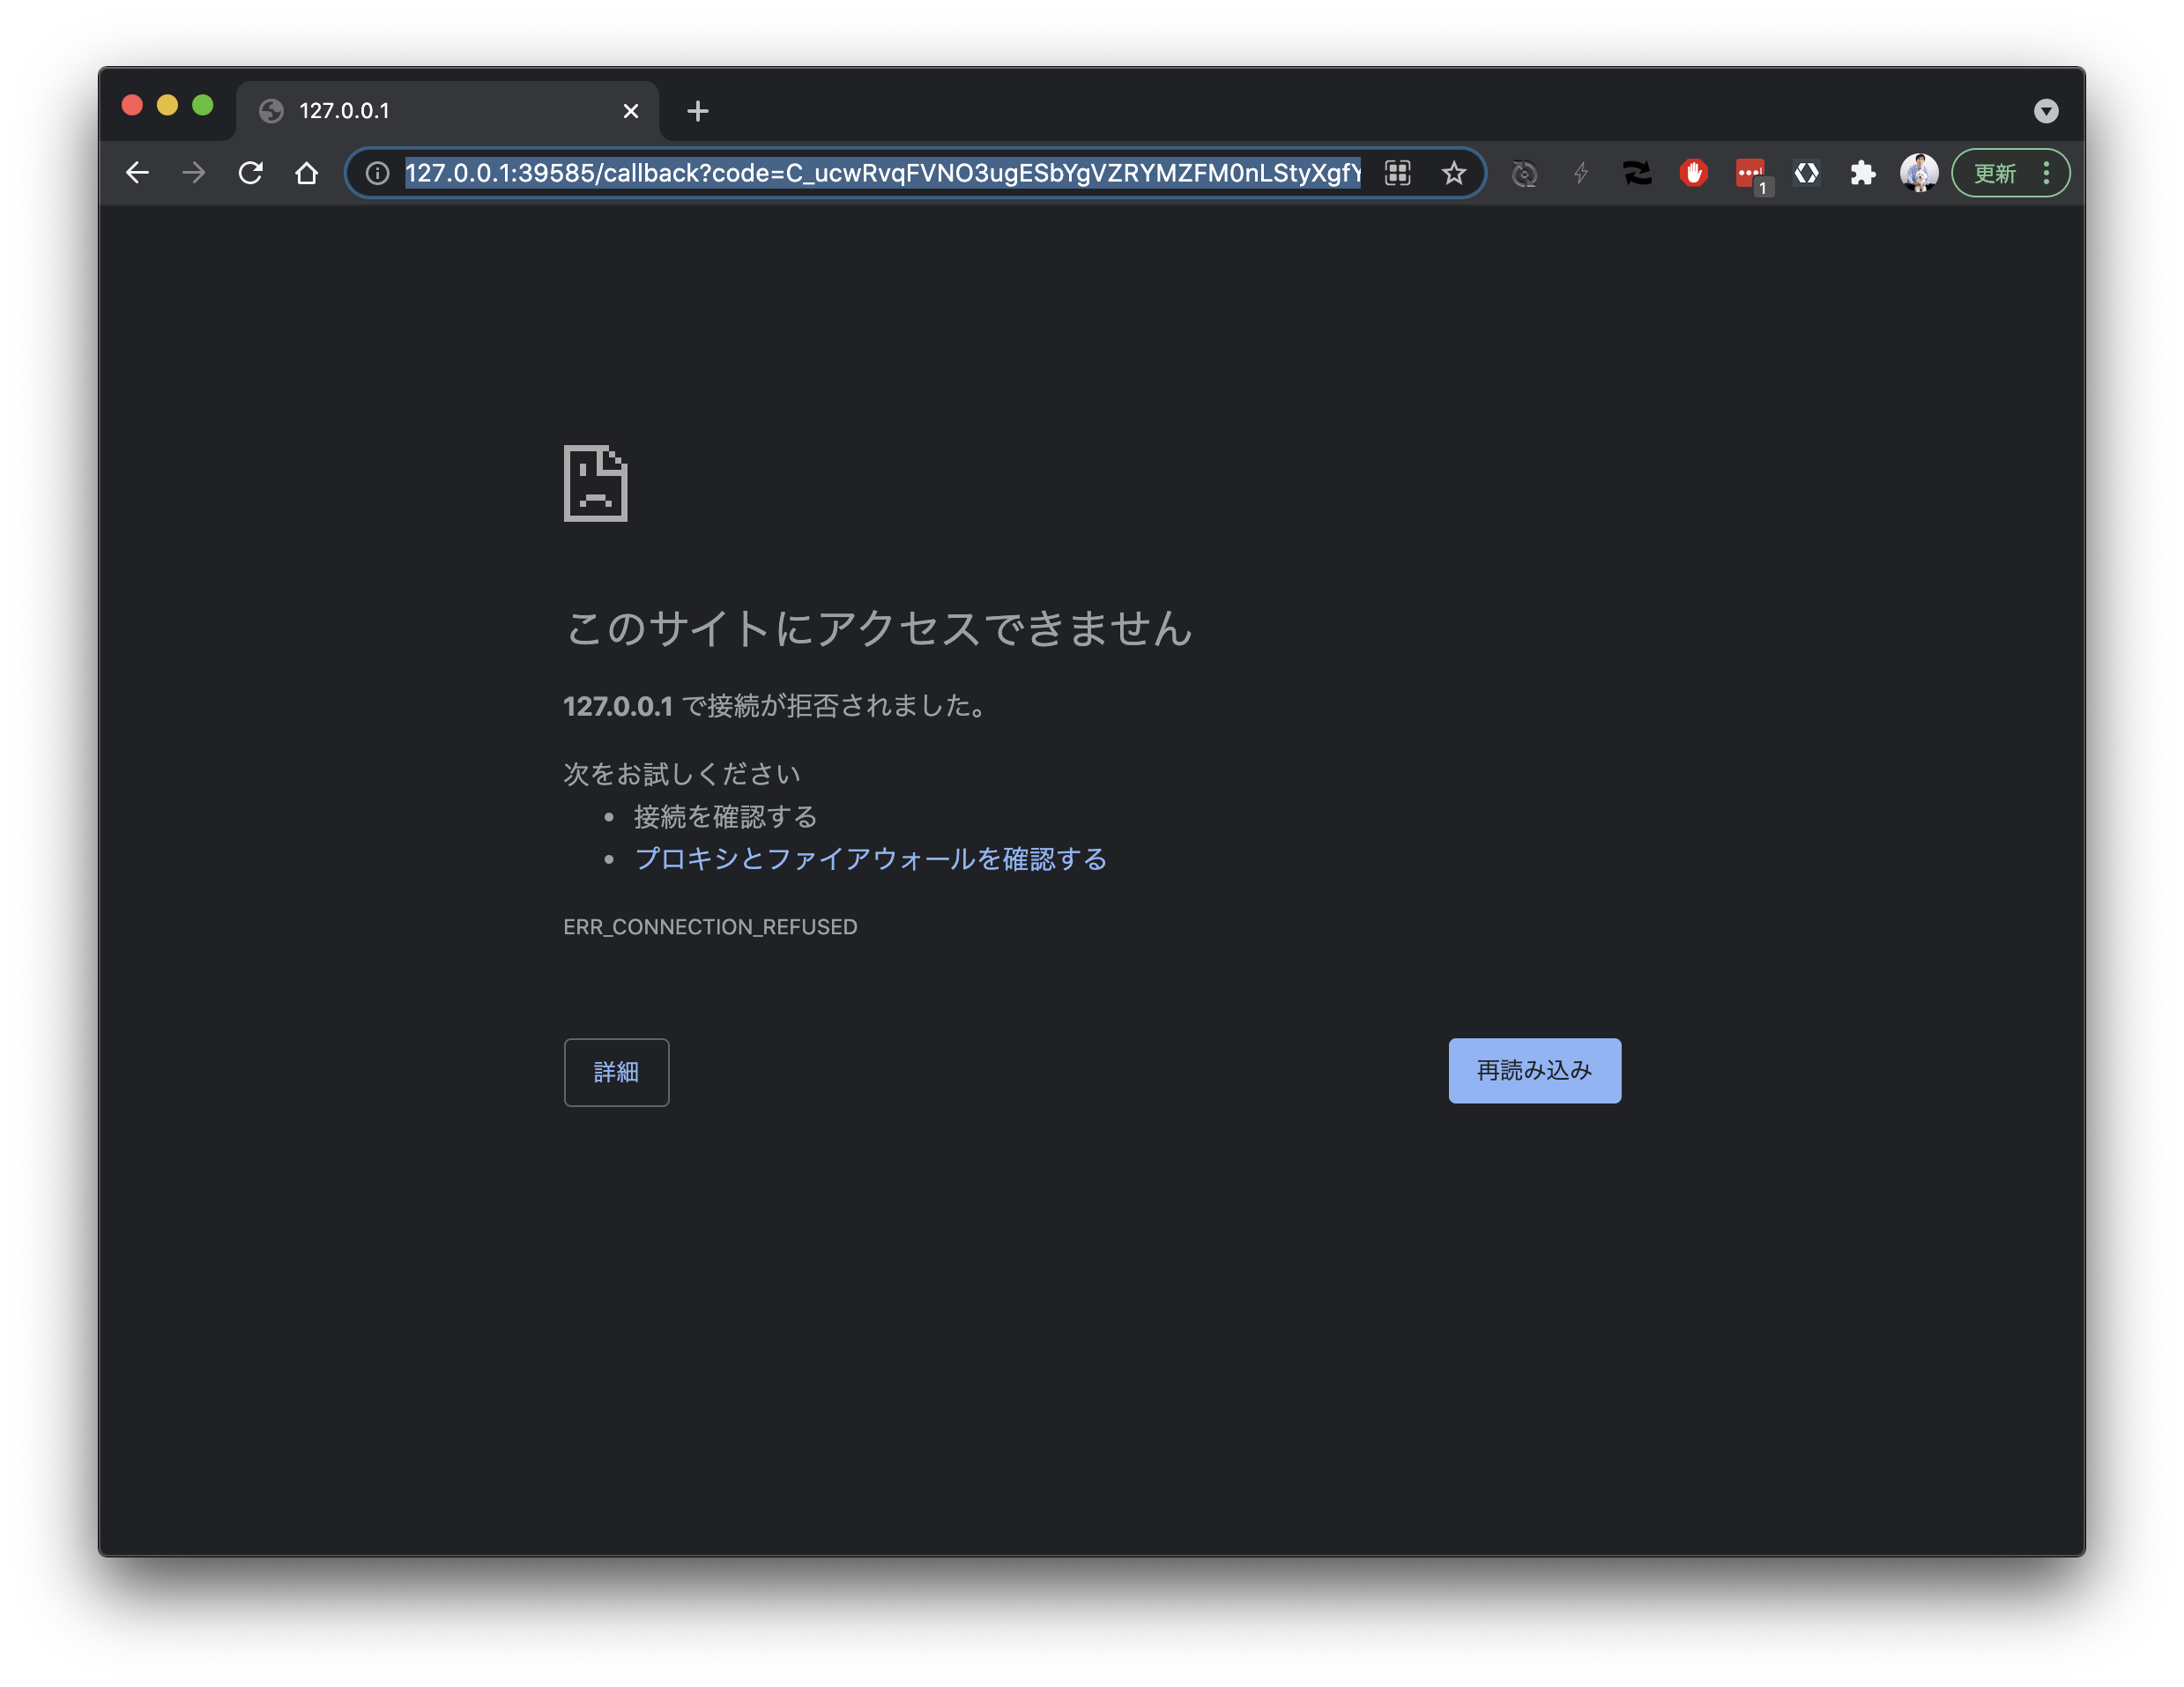
Task: Click the 詳細 details button
Action: 616,1072
